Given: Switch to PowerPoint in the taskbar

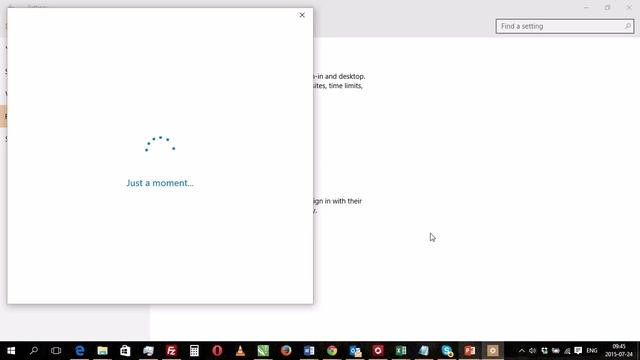Looking at the screenshot, I should point(470,351).
